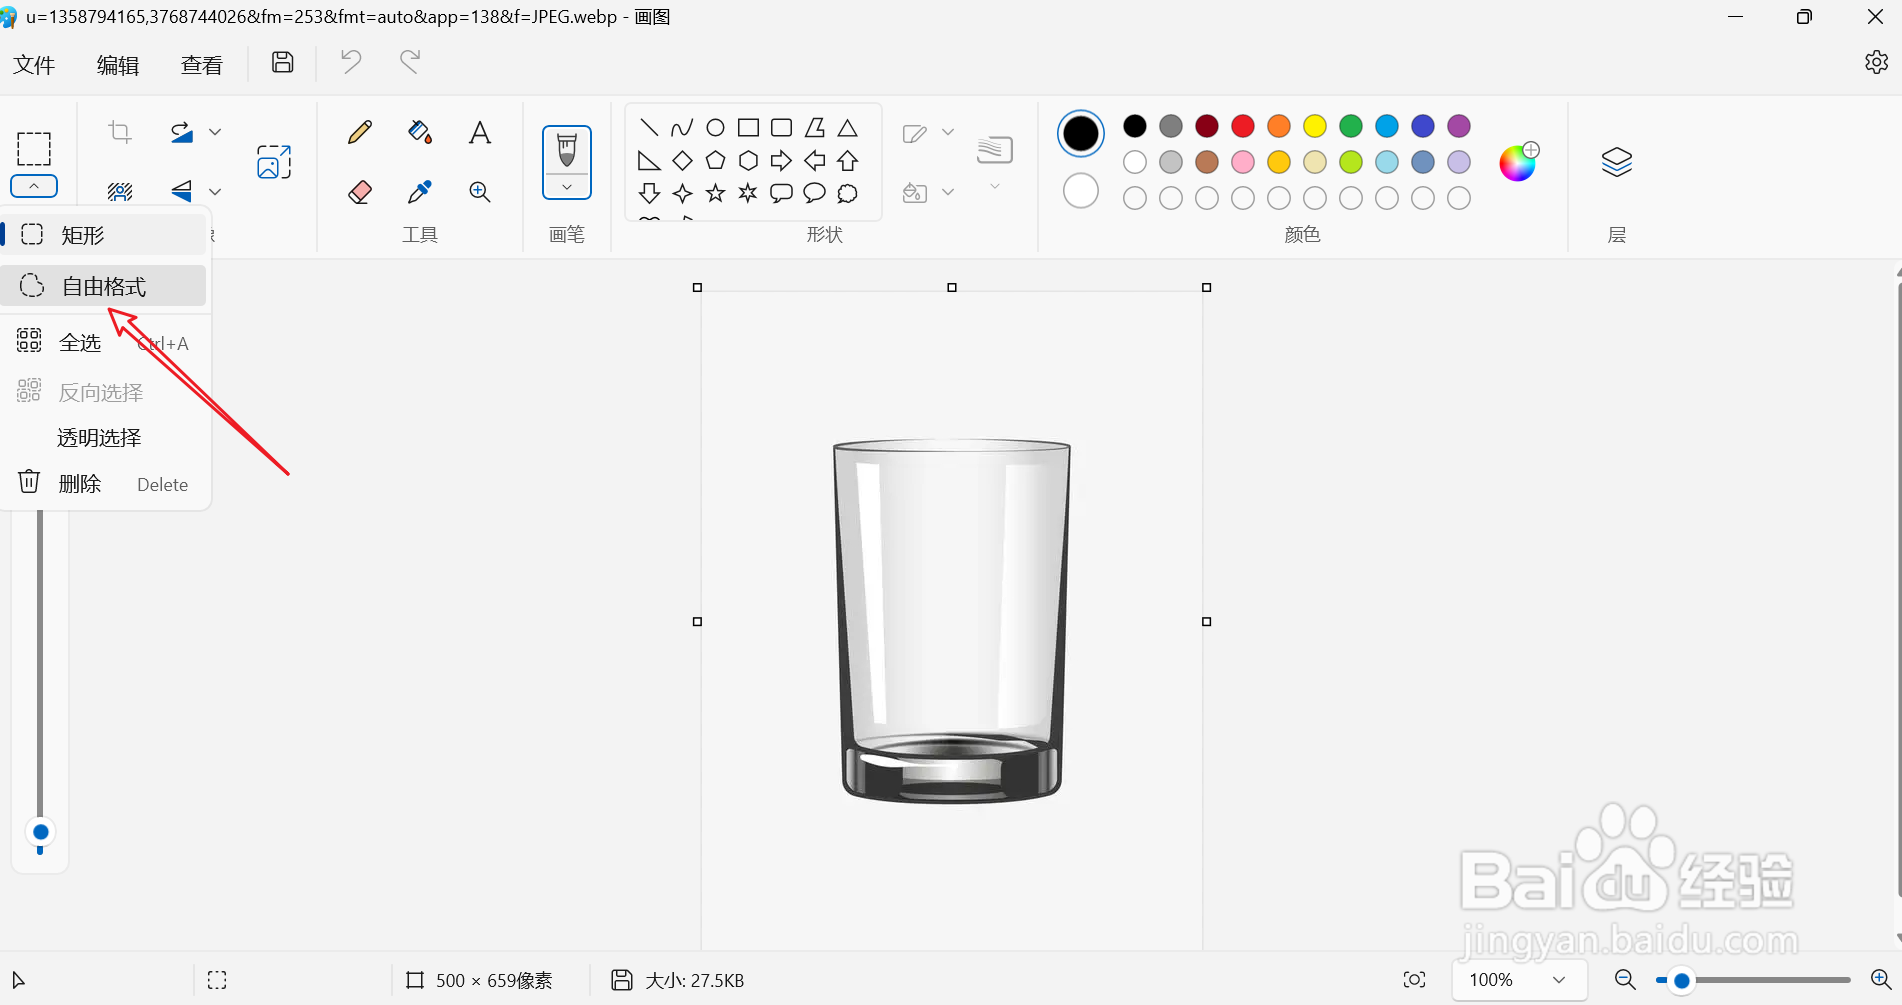Select the Right arrow shape
The width and height of the screenshot is (1902, 1005).
click(781, 160)
